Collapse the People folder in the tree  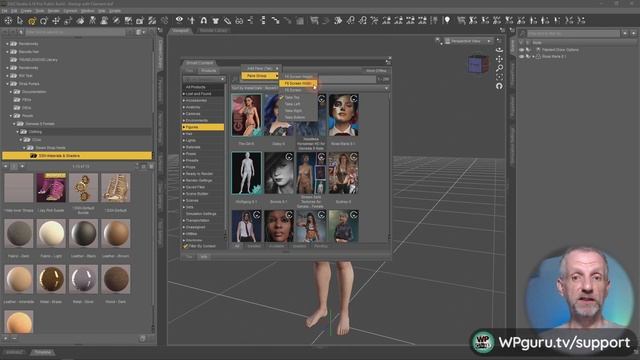tap(11, 116)
